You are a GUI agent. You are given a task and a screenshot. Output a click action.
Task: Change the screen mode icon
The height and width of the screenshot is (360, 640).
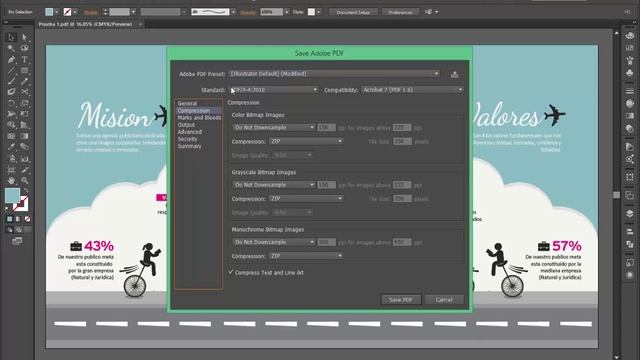point(17,241)
